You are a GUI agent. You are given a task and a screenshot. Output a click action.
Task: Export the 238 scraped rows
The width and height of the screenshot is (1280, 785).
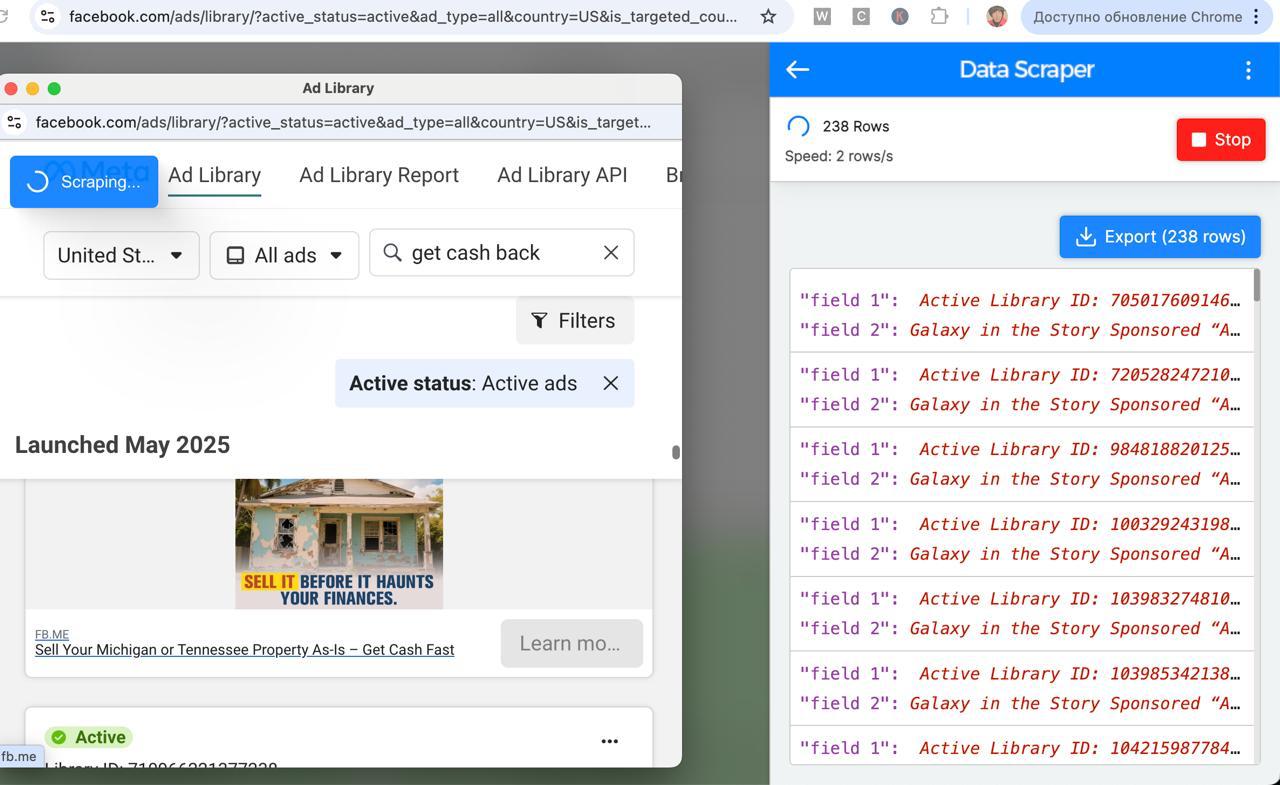1159,237
